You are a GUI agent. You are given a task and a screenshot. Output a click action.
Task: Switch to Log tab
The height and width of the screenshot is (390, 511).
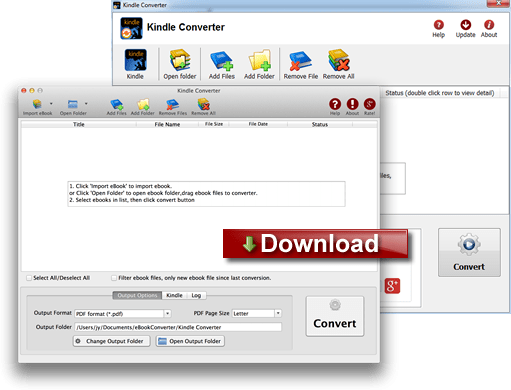click(196, 295)
